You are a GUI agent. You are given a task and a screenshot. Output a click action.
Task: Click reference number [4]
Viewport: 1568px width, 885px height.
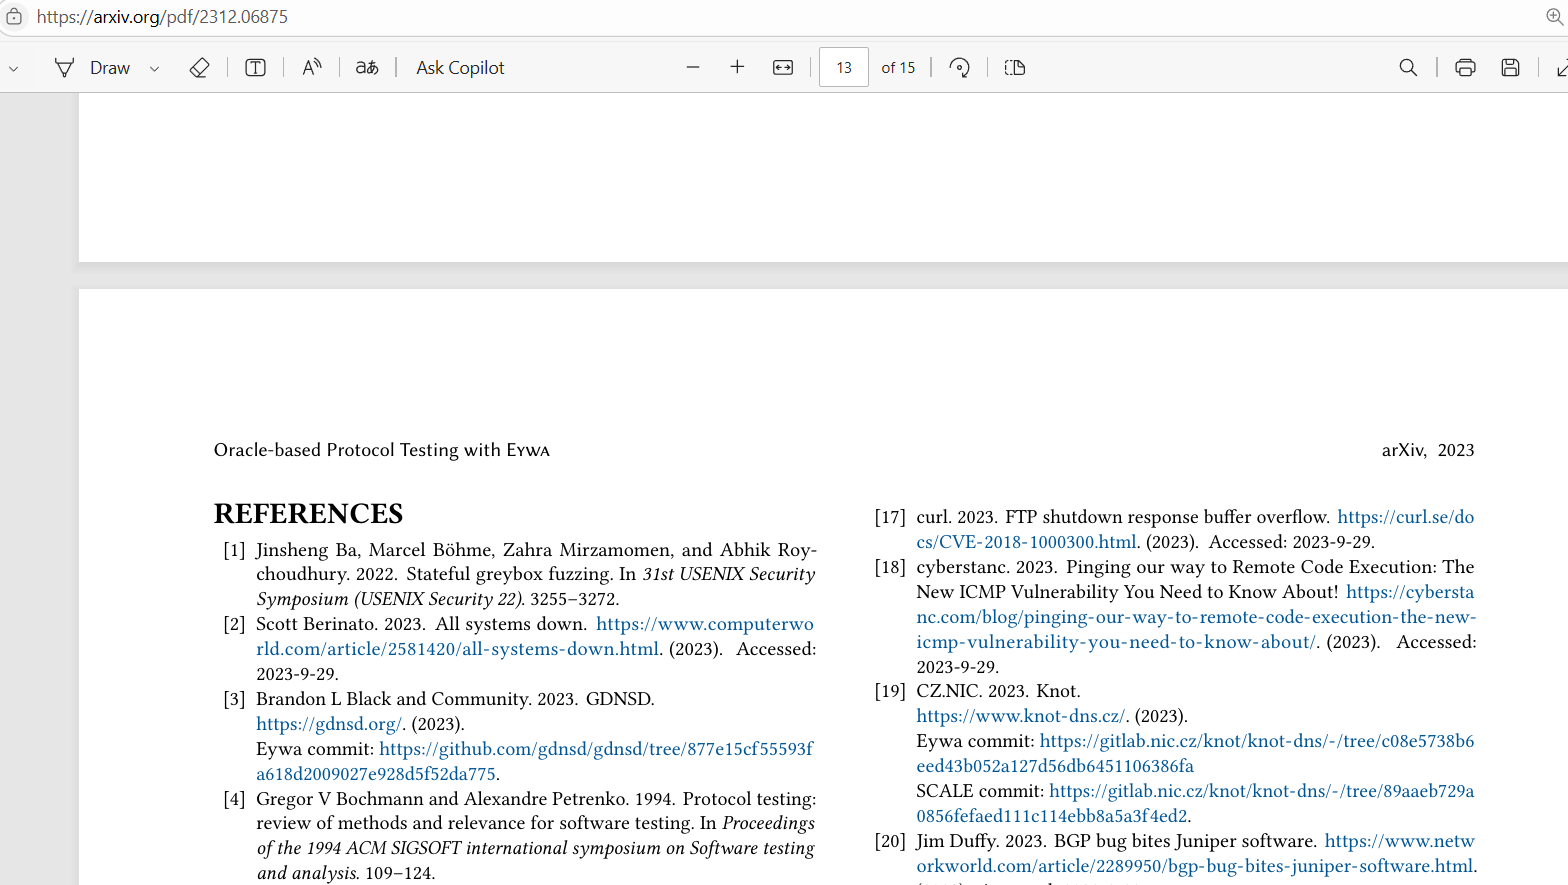pos(234,798)
